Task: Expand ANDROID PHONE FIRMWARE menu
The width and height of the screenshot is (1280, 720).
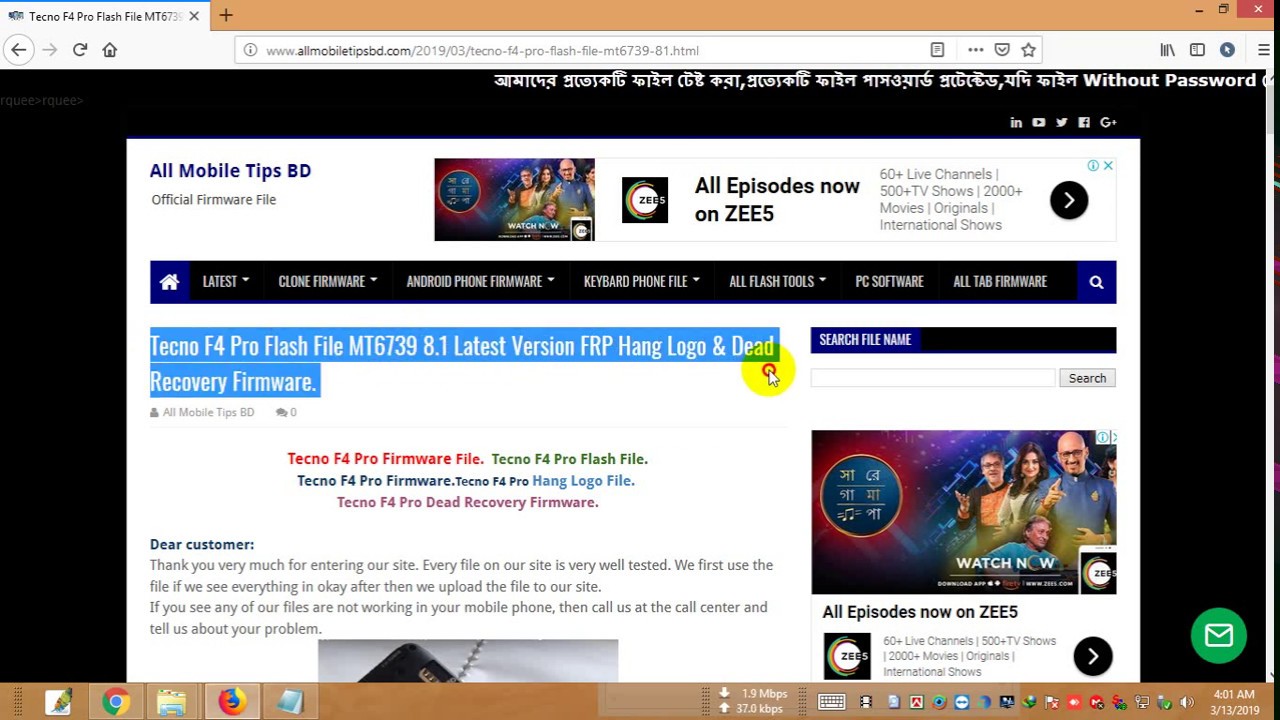Action: tap(480, 282)
